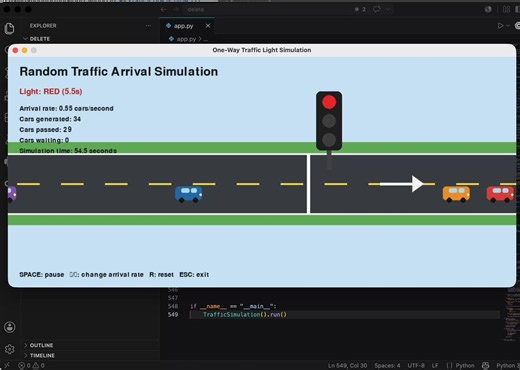The height and width of the screenshot is (370, 520).
Task: Expand the TIMELINE section
Action: tap(42, 356)
